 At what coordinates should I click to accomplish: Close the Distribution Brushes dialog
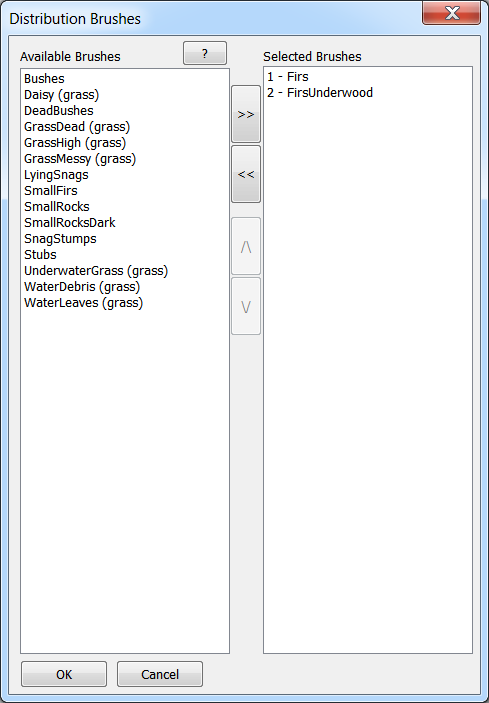tap(451, 13)
